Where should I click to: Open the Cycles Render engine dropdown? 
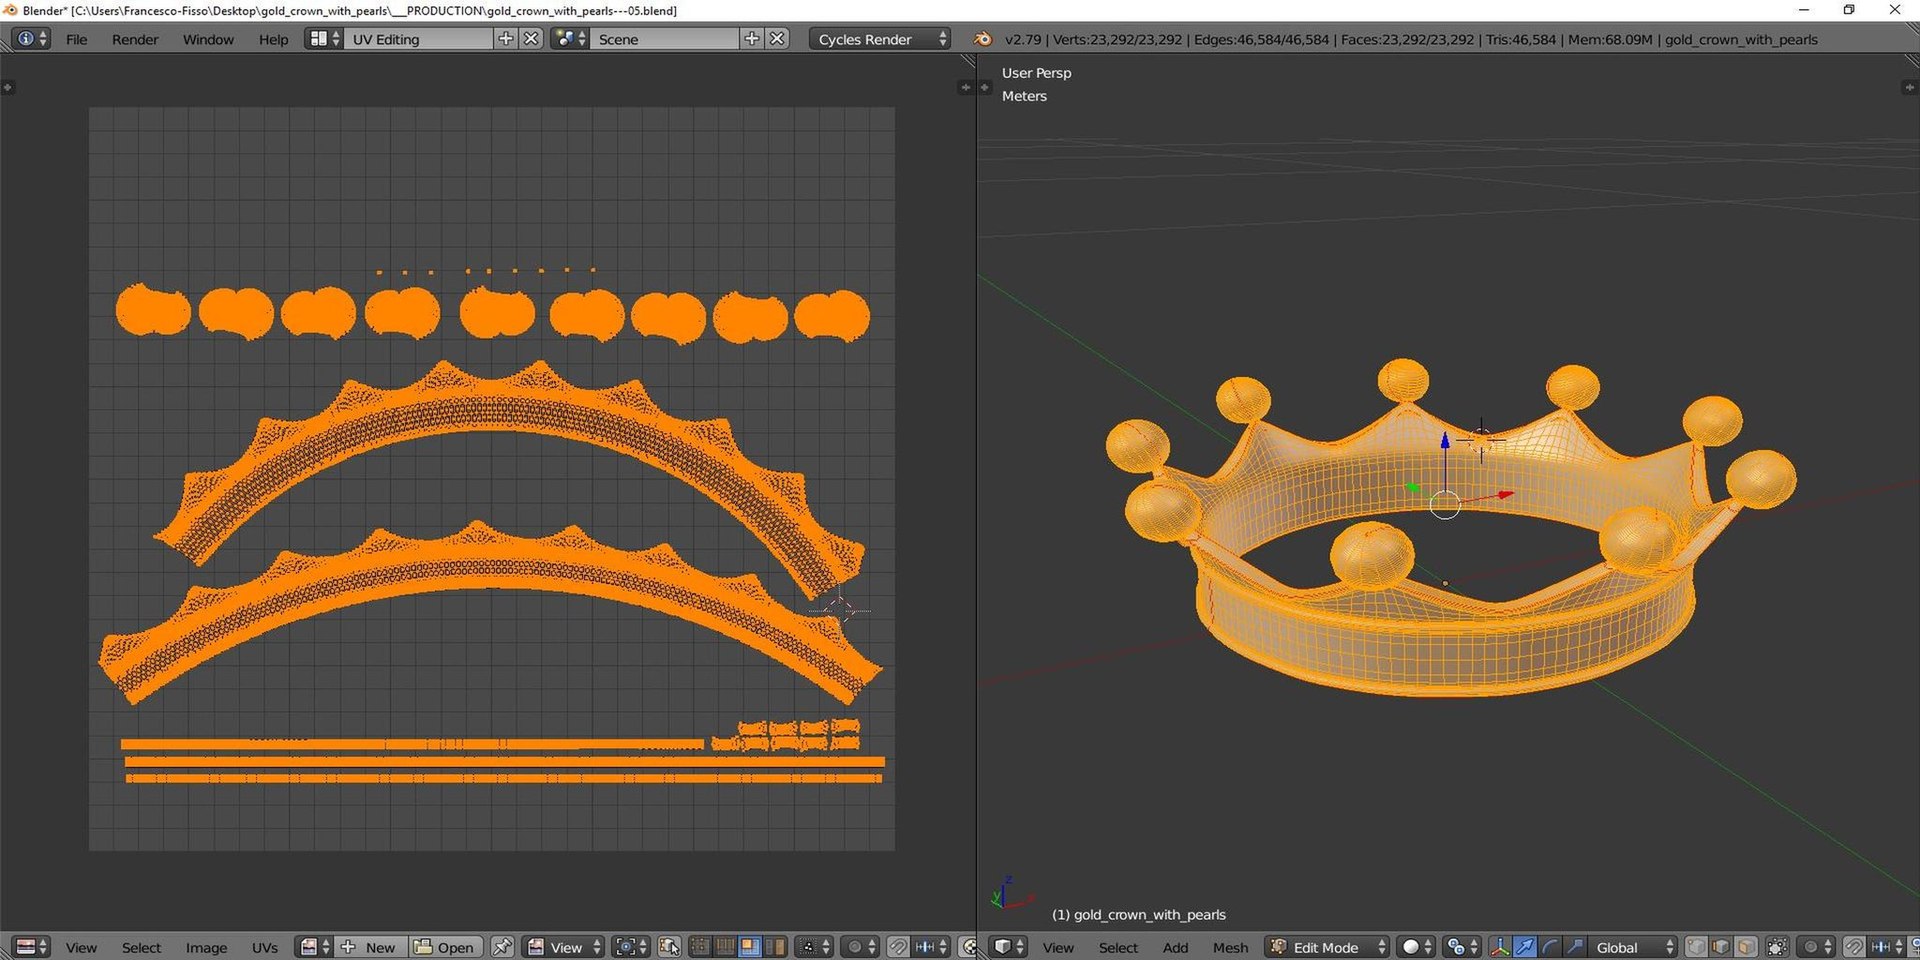pyautogui.click(x=880, y=39)
